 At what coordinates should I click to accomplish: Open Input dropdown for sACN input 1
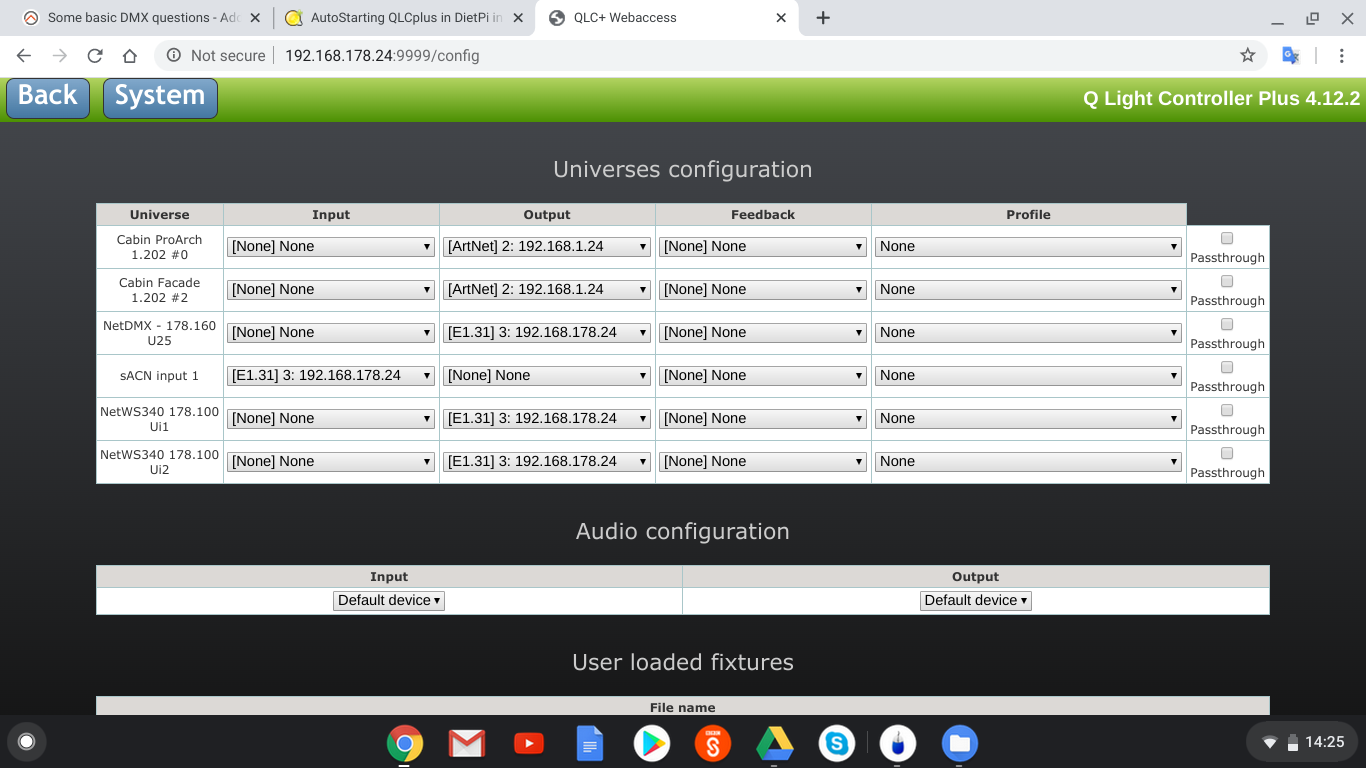(331, 376)
